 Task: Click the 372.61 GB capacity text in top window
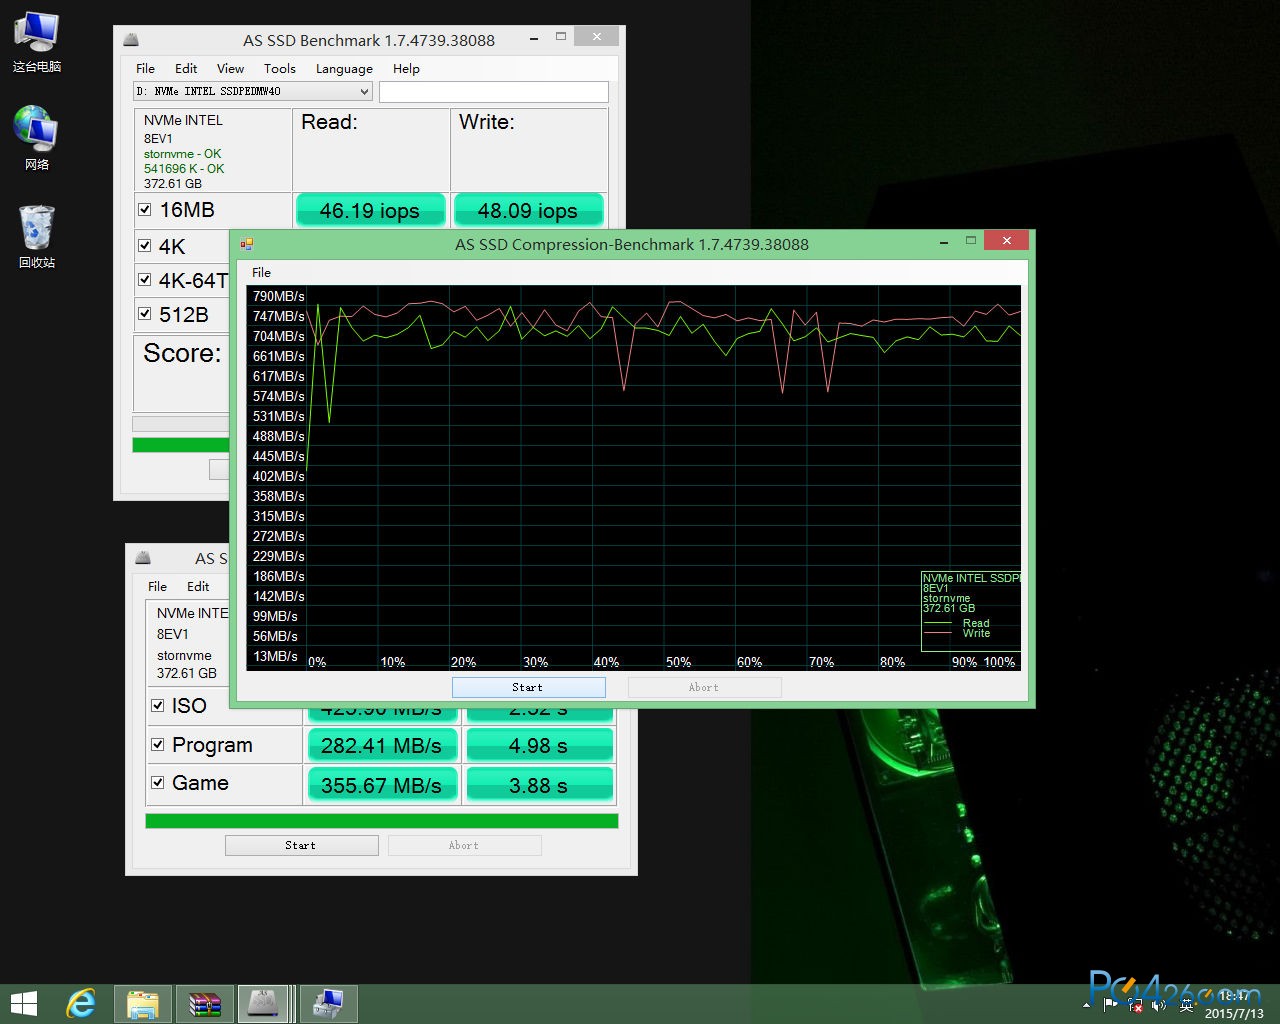point(173,183)
